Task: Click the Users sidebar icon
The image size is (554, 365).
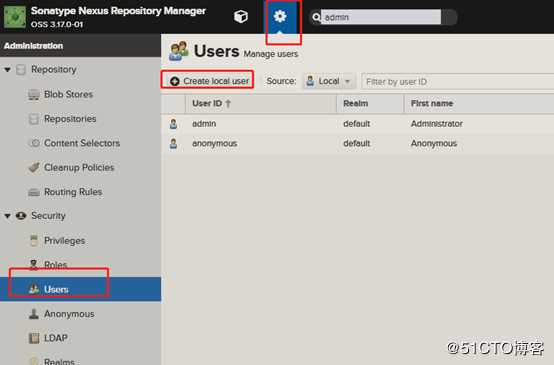Action: pos(34,289)
